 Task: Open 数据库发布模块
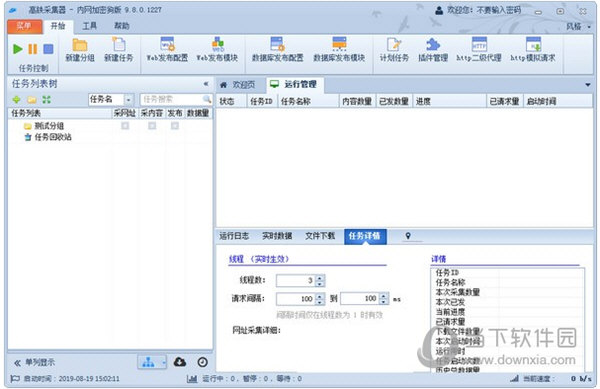point(339,50)
